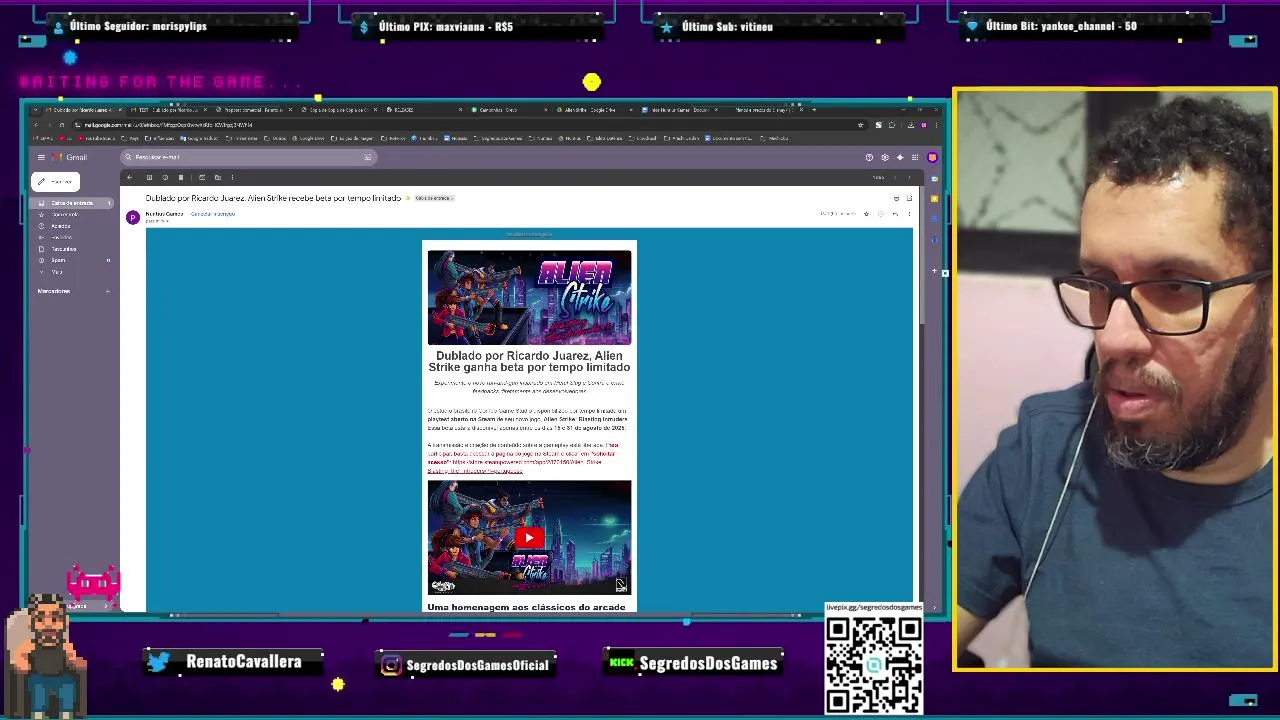
Task: Reply to the email with arrow icon
Action: pyautogui.click(x=895, y=214)
